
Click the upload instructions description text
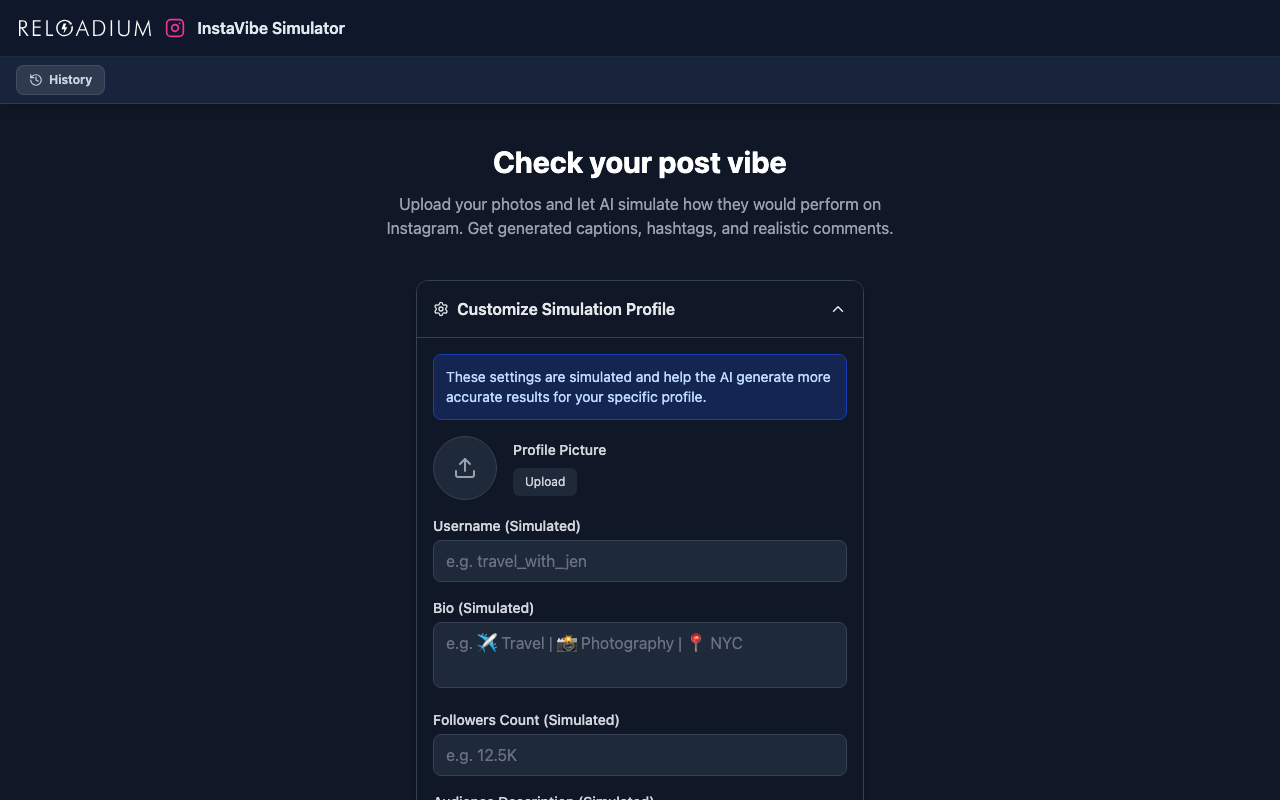(640, 216)
